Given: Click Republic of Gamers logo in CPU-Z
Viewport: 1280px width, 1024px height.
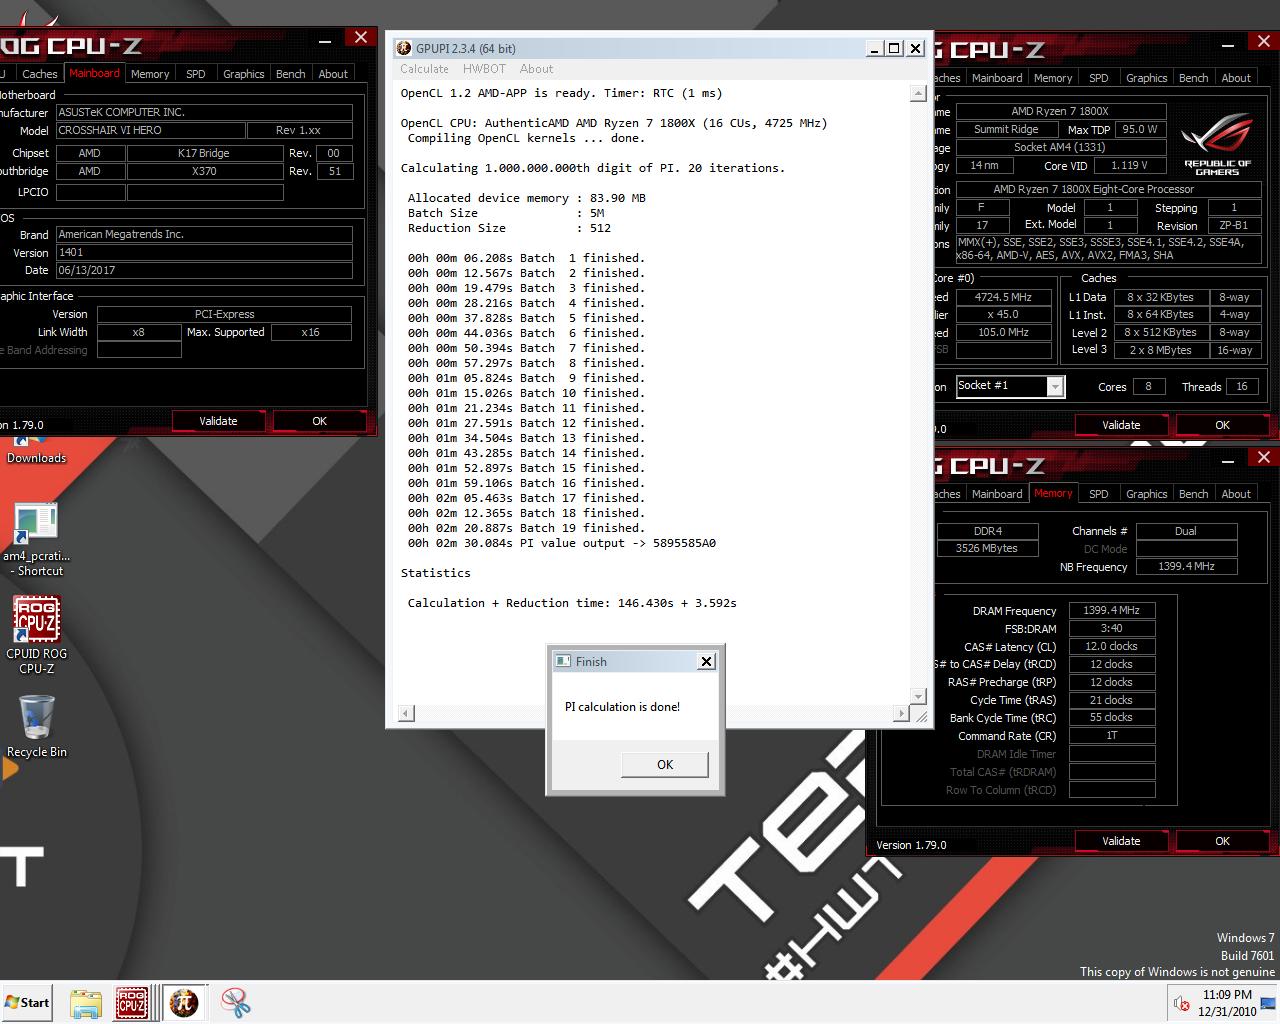Looking at the screenshot, I should (x=1217, y=143).
